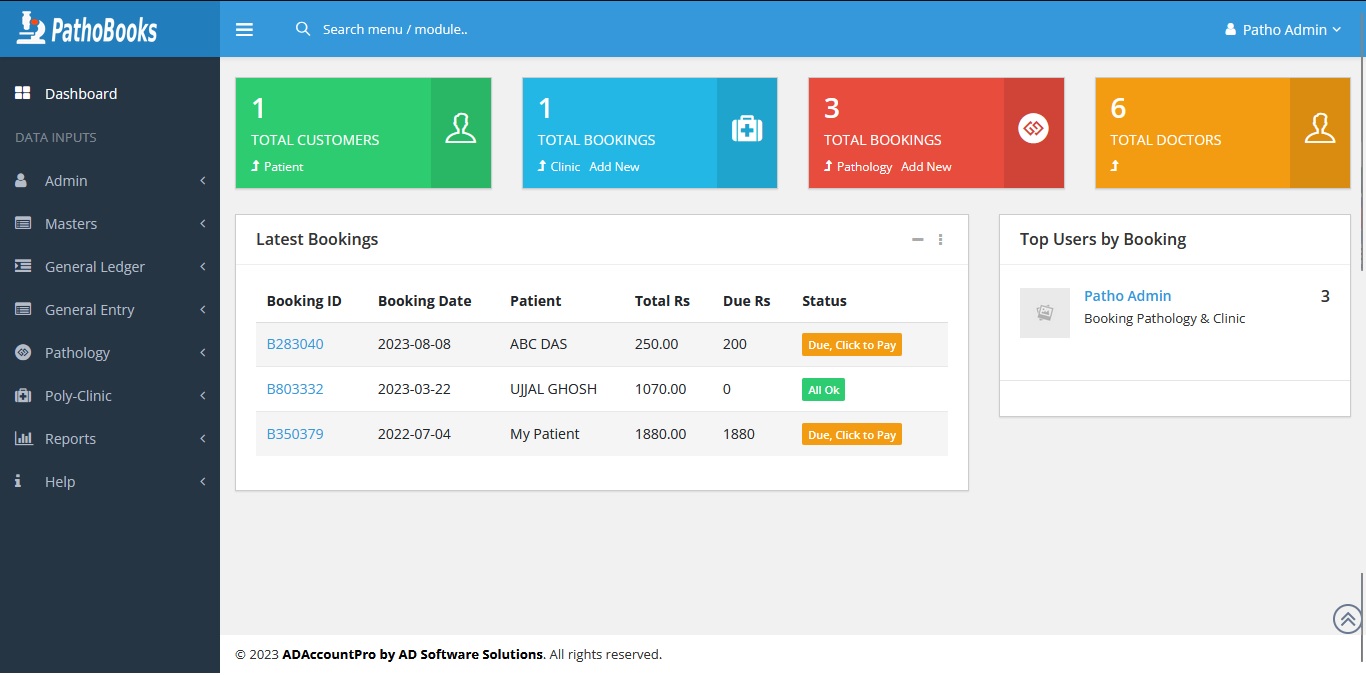This screenshot has width=1366, height=675.
Task: Click the doctor icon on Total Doctors card
Action: click(1320, 129)
